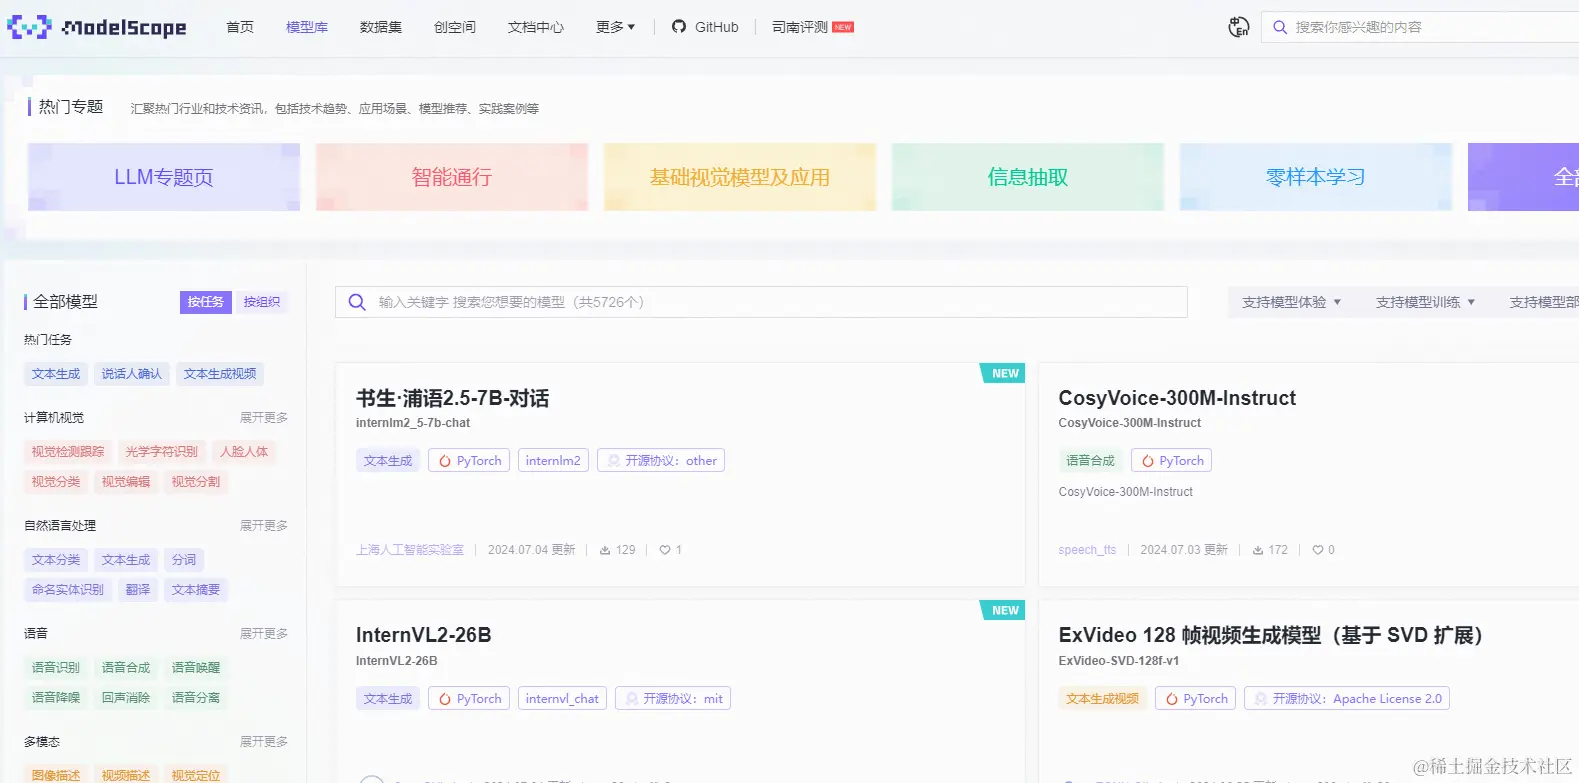The image size is (1579, 783).
Task: Toggle the 按任务 filter mode
Action: [206, 302]
